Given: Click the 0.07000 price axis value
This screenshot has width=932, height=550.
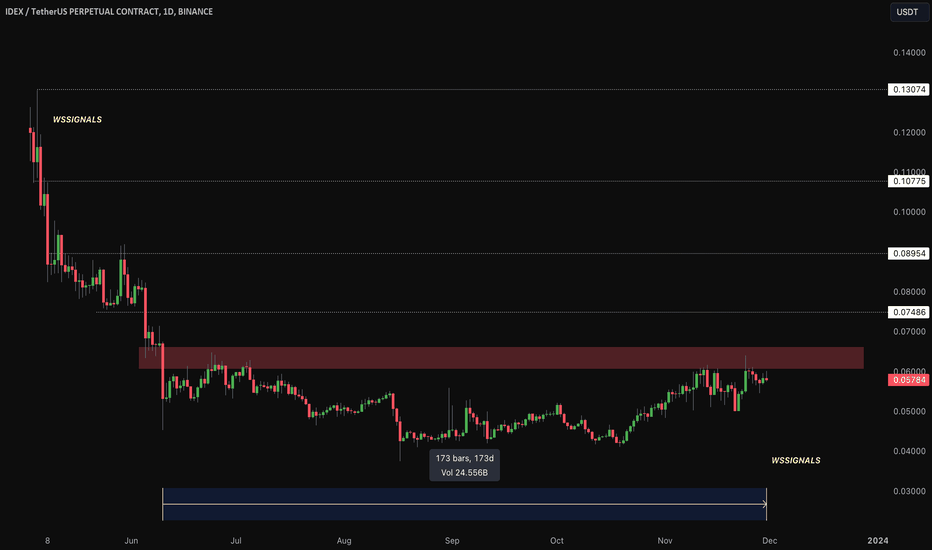Looking at the screenshot, I should tap(909, 332).
